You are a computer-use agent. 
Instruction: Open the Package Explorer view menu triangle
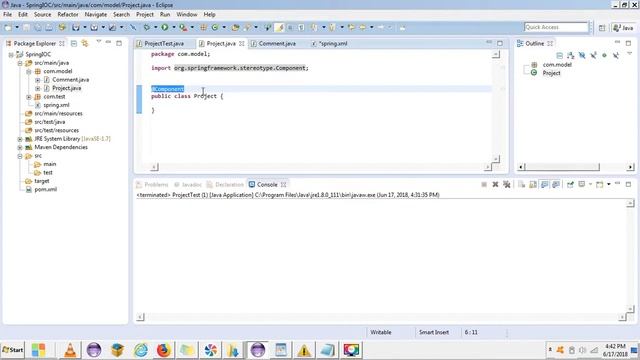(98, 42)
